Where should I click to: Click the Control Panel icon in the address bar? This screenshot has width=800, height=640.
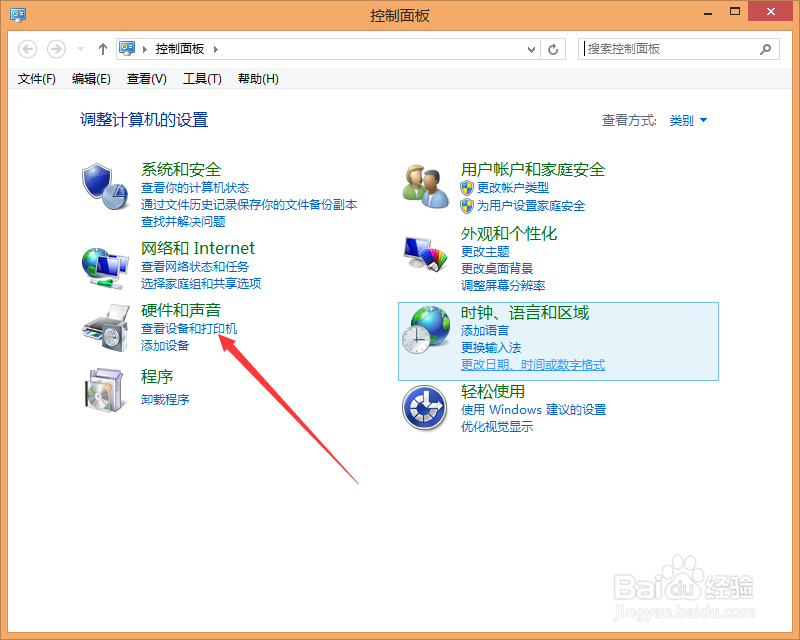pyautogui.click(x=128, y=48)
